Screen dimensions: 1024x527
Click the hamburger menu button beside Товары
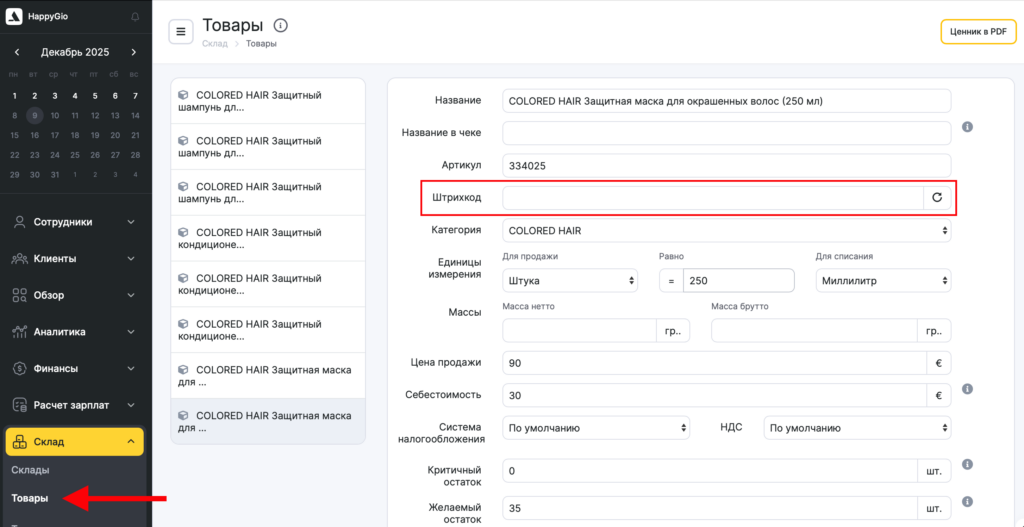click(x=181, y=32)
